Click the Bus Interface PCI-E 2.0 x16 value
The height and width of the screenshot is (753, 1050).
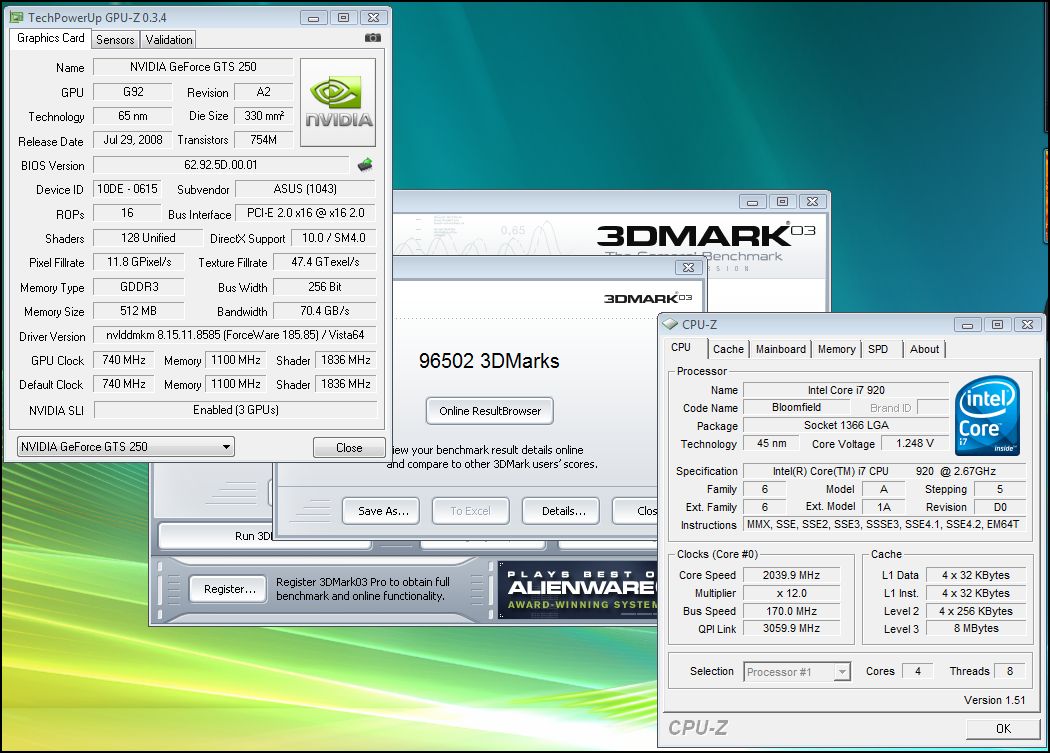[305, 213]
